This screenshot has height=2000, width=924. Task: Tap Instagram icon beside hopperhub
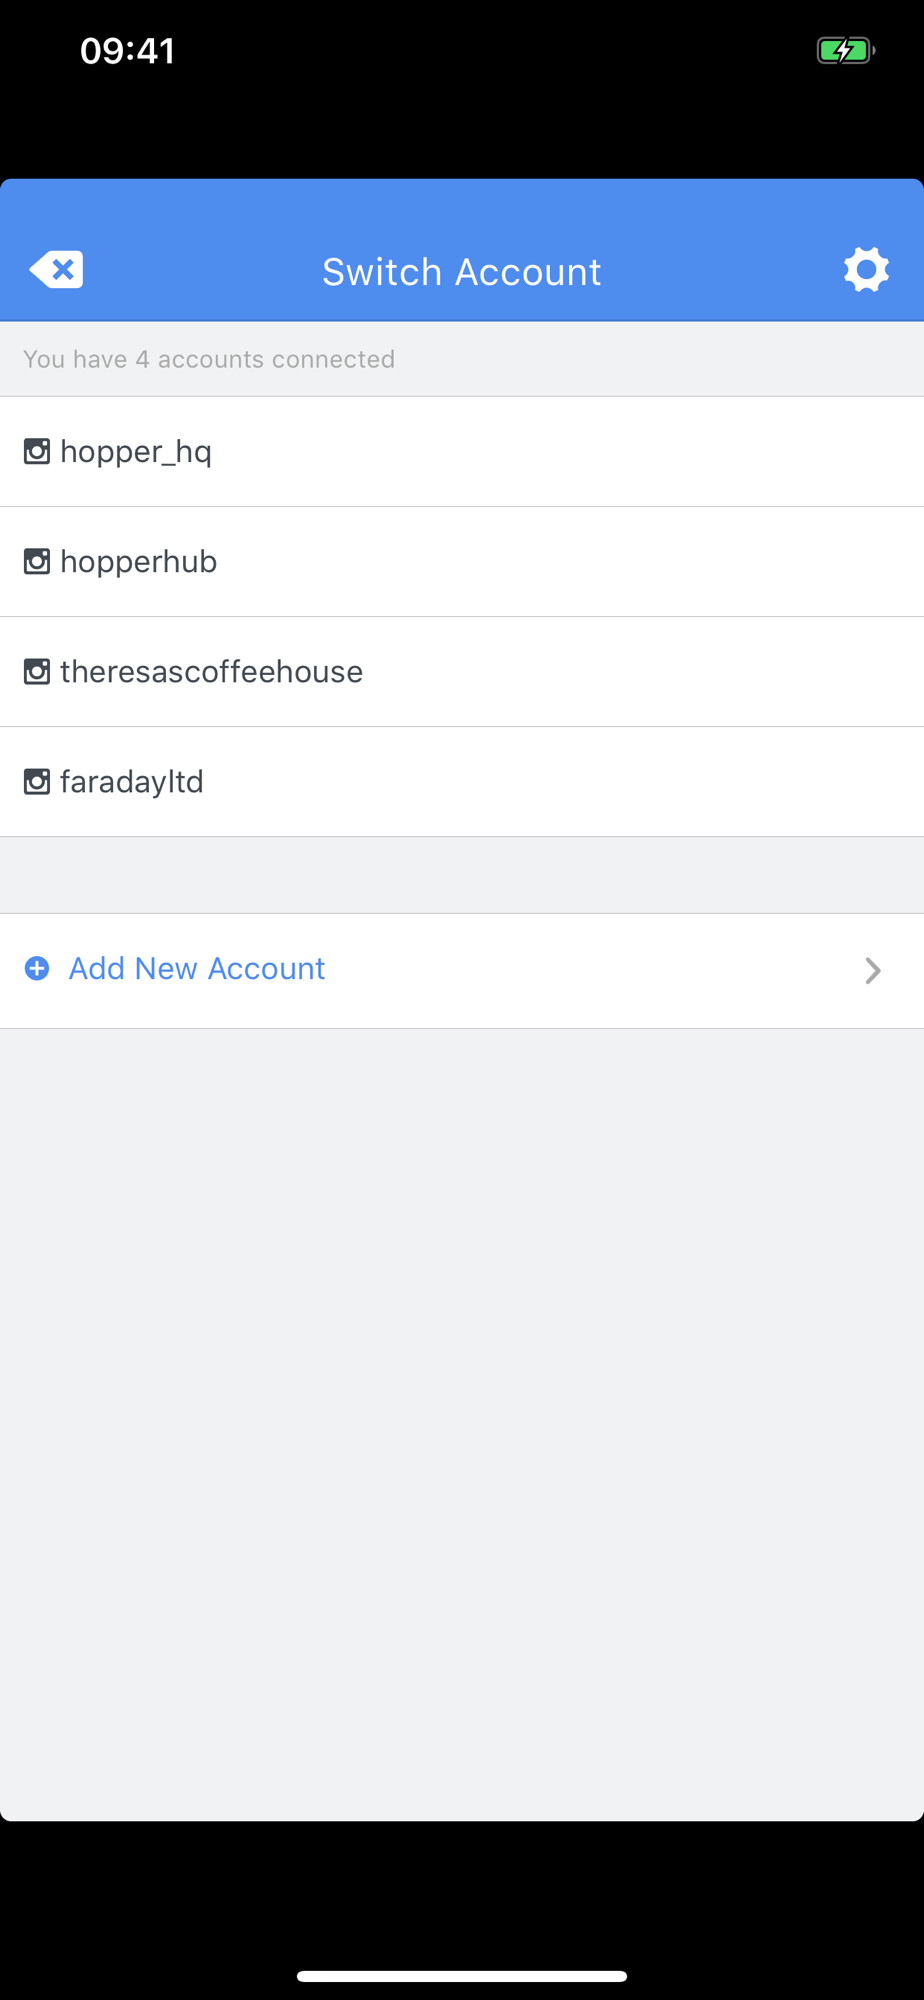coord(37,562)
